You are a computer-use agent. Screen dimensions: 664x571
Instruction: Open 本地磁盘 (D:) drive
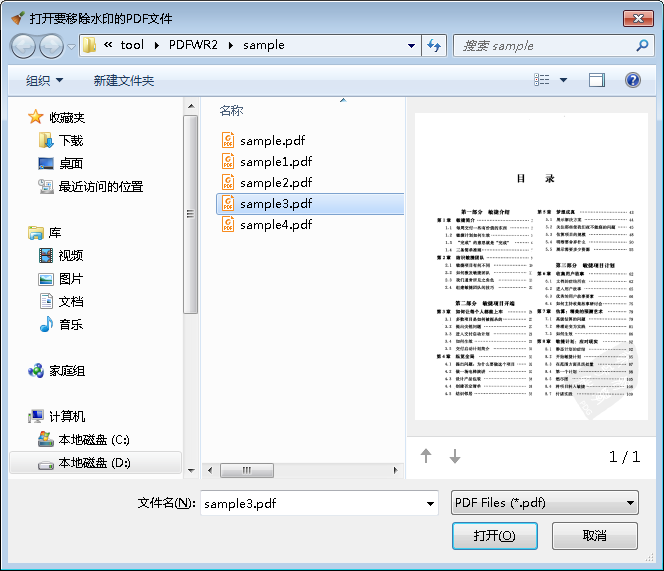click(94, 463)
